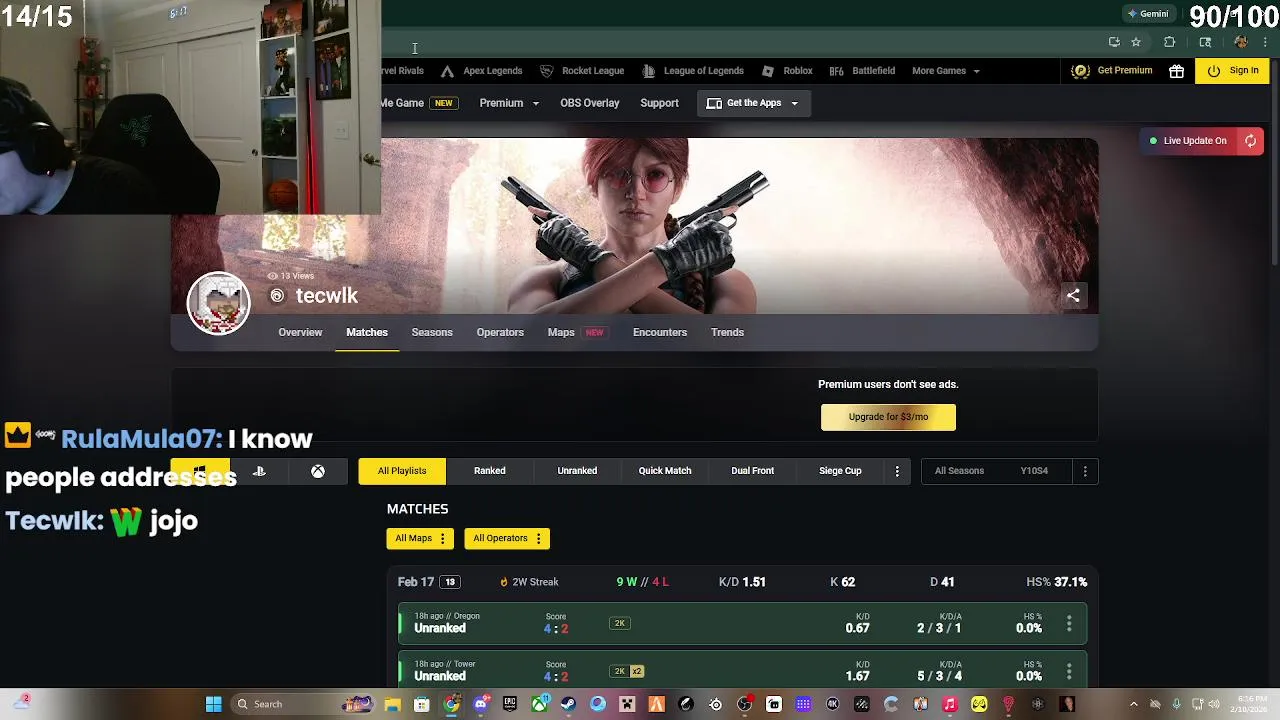The height and width of the screenshot is (720, 1280).
Task: Open the Oregon Unranked match row
Action: coord(742,623)
